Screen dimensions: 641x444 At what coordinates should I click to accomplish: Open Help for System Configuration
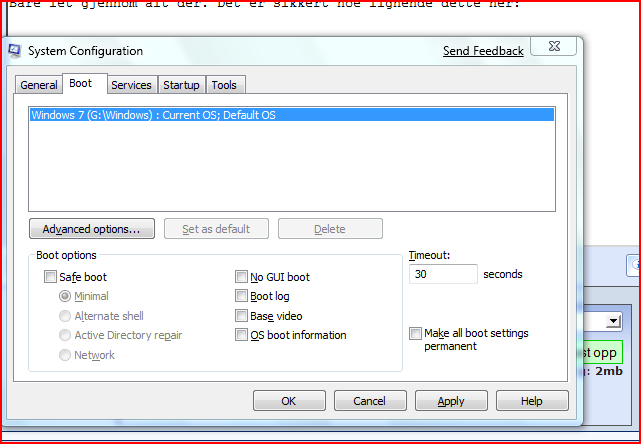click(532, 401)
